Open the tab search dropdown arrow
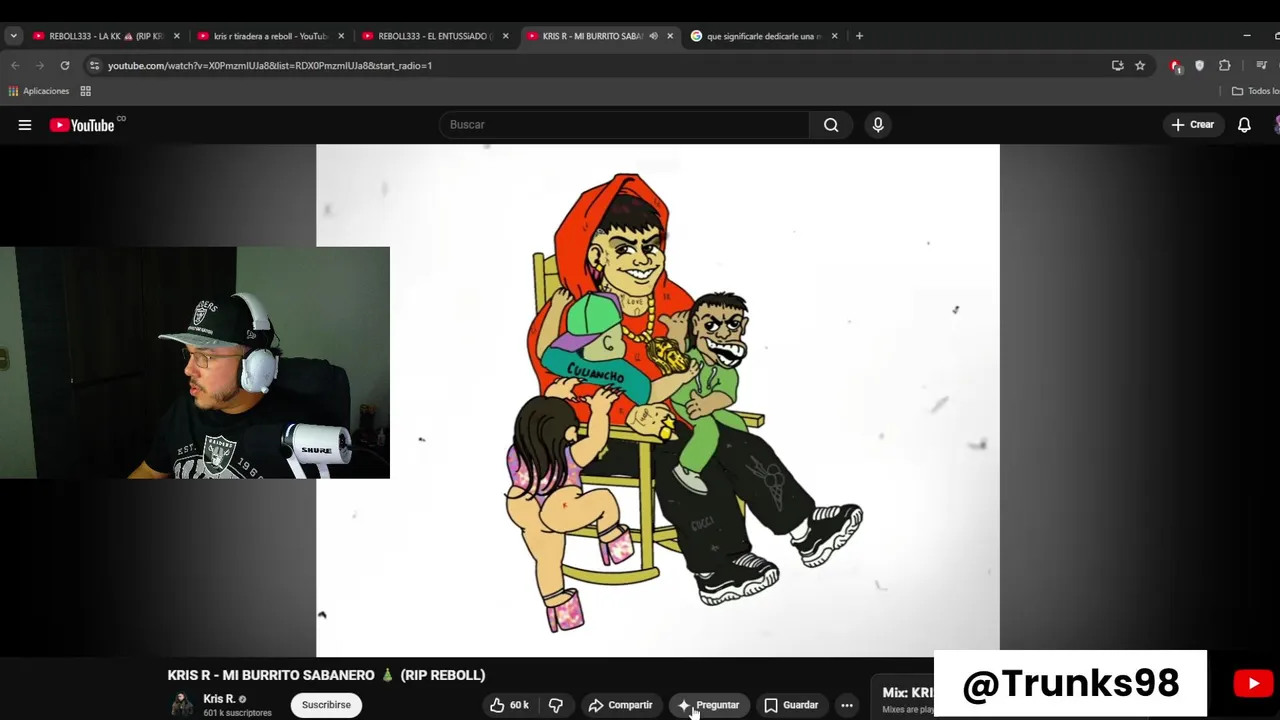This screenshot has width=1280, height=720. click(x=13, y=36)
